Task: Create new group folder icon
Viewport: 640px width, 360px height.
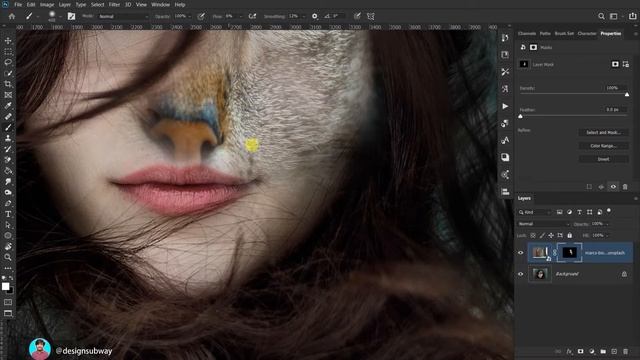Action: click(x=603, y=351)
